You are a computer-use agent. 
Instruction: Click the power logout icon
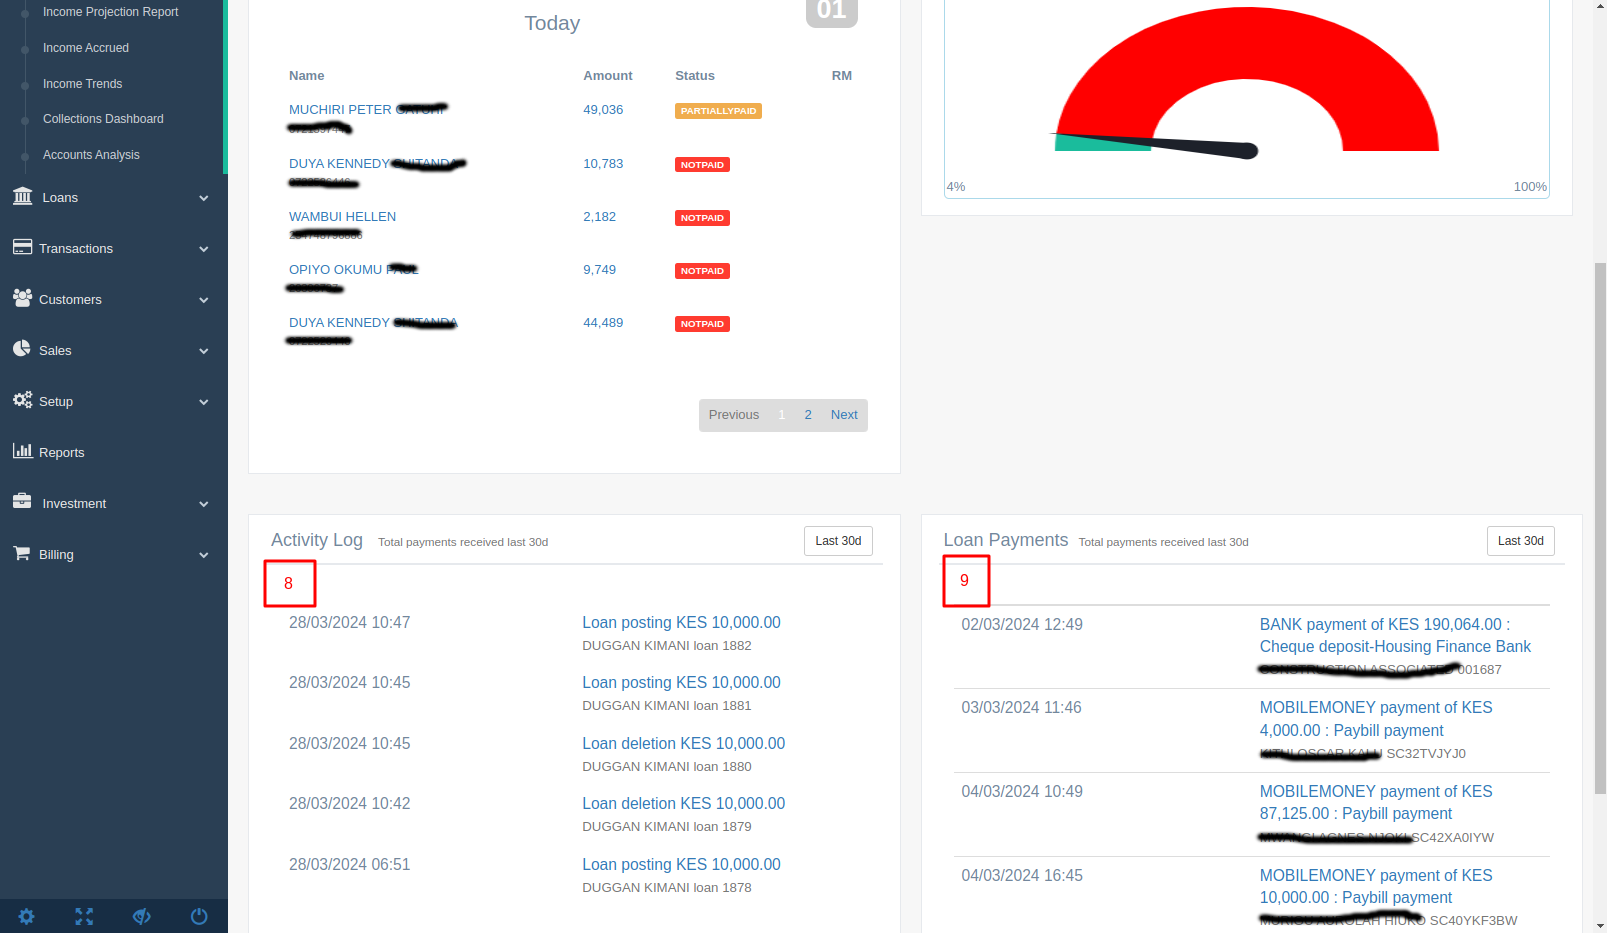pos(199,916)
